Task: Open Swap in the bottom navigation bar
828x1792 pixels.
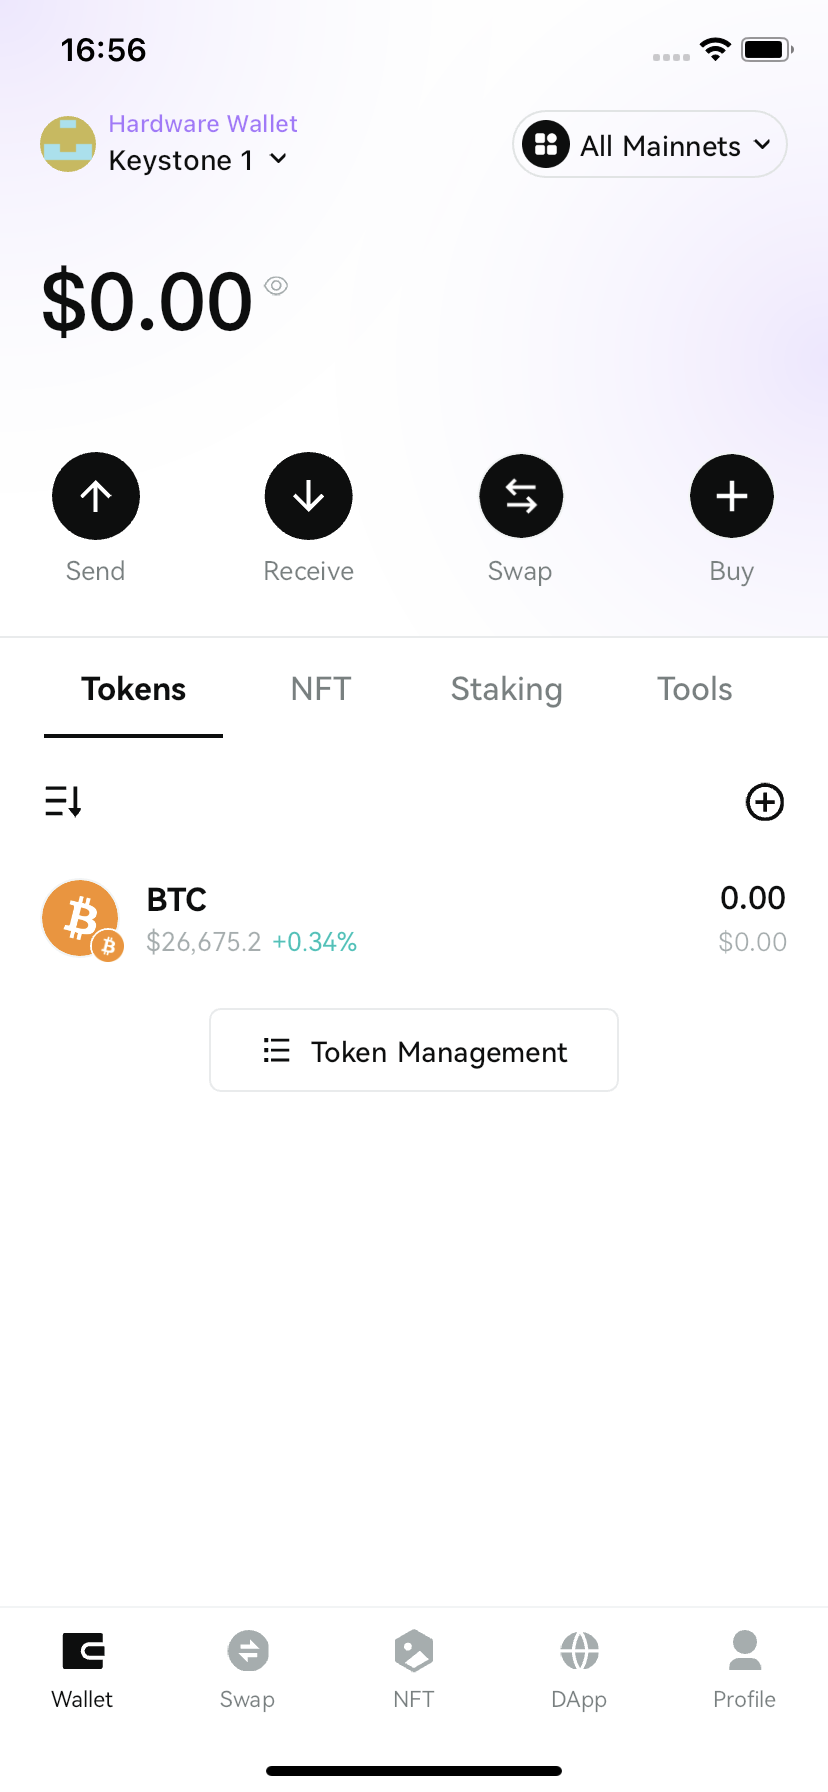Action: [247, 1667]
